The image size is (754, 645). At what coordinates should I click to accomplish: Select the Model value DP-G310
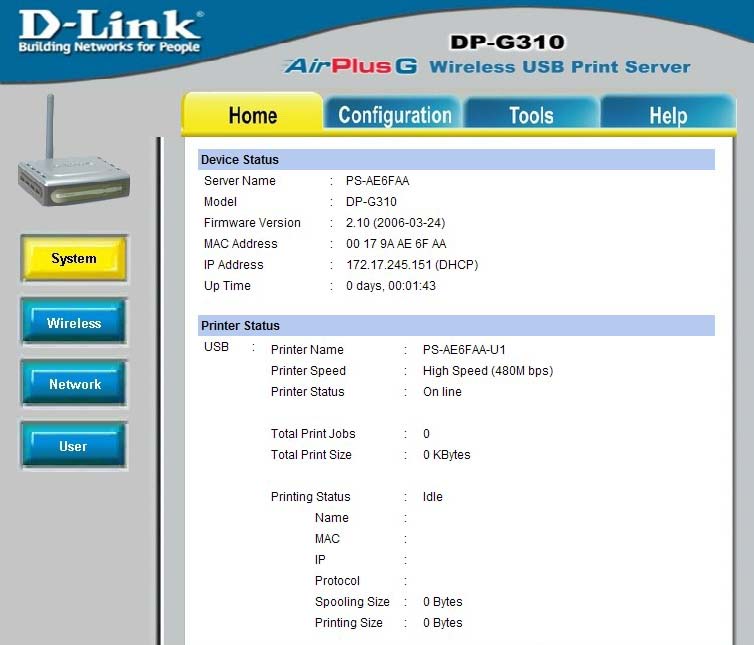371,202
